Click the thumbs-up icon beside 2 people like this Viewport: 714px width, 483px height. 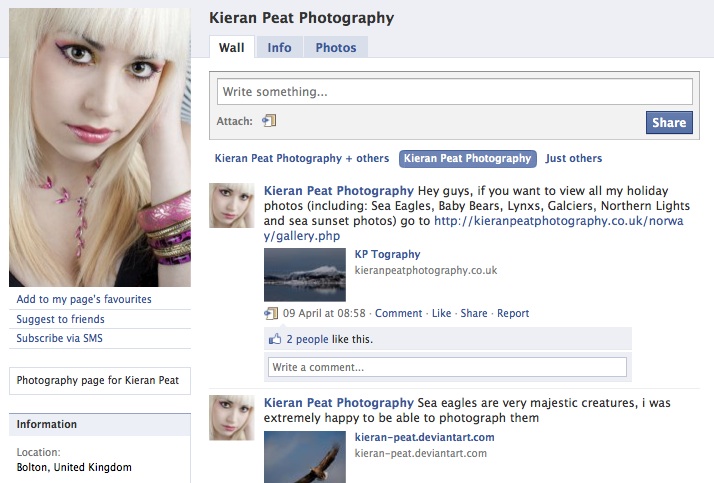click(x=275, y=339)
